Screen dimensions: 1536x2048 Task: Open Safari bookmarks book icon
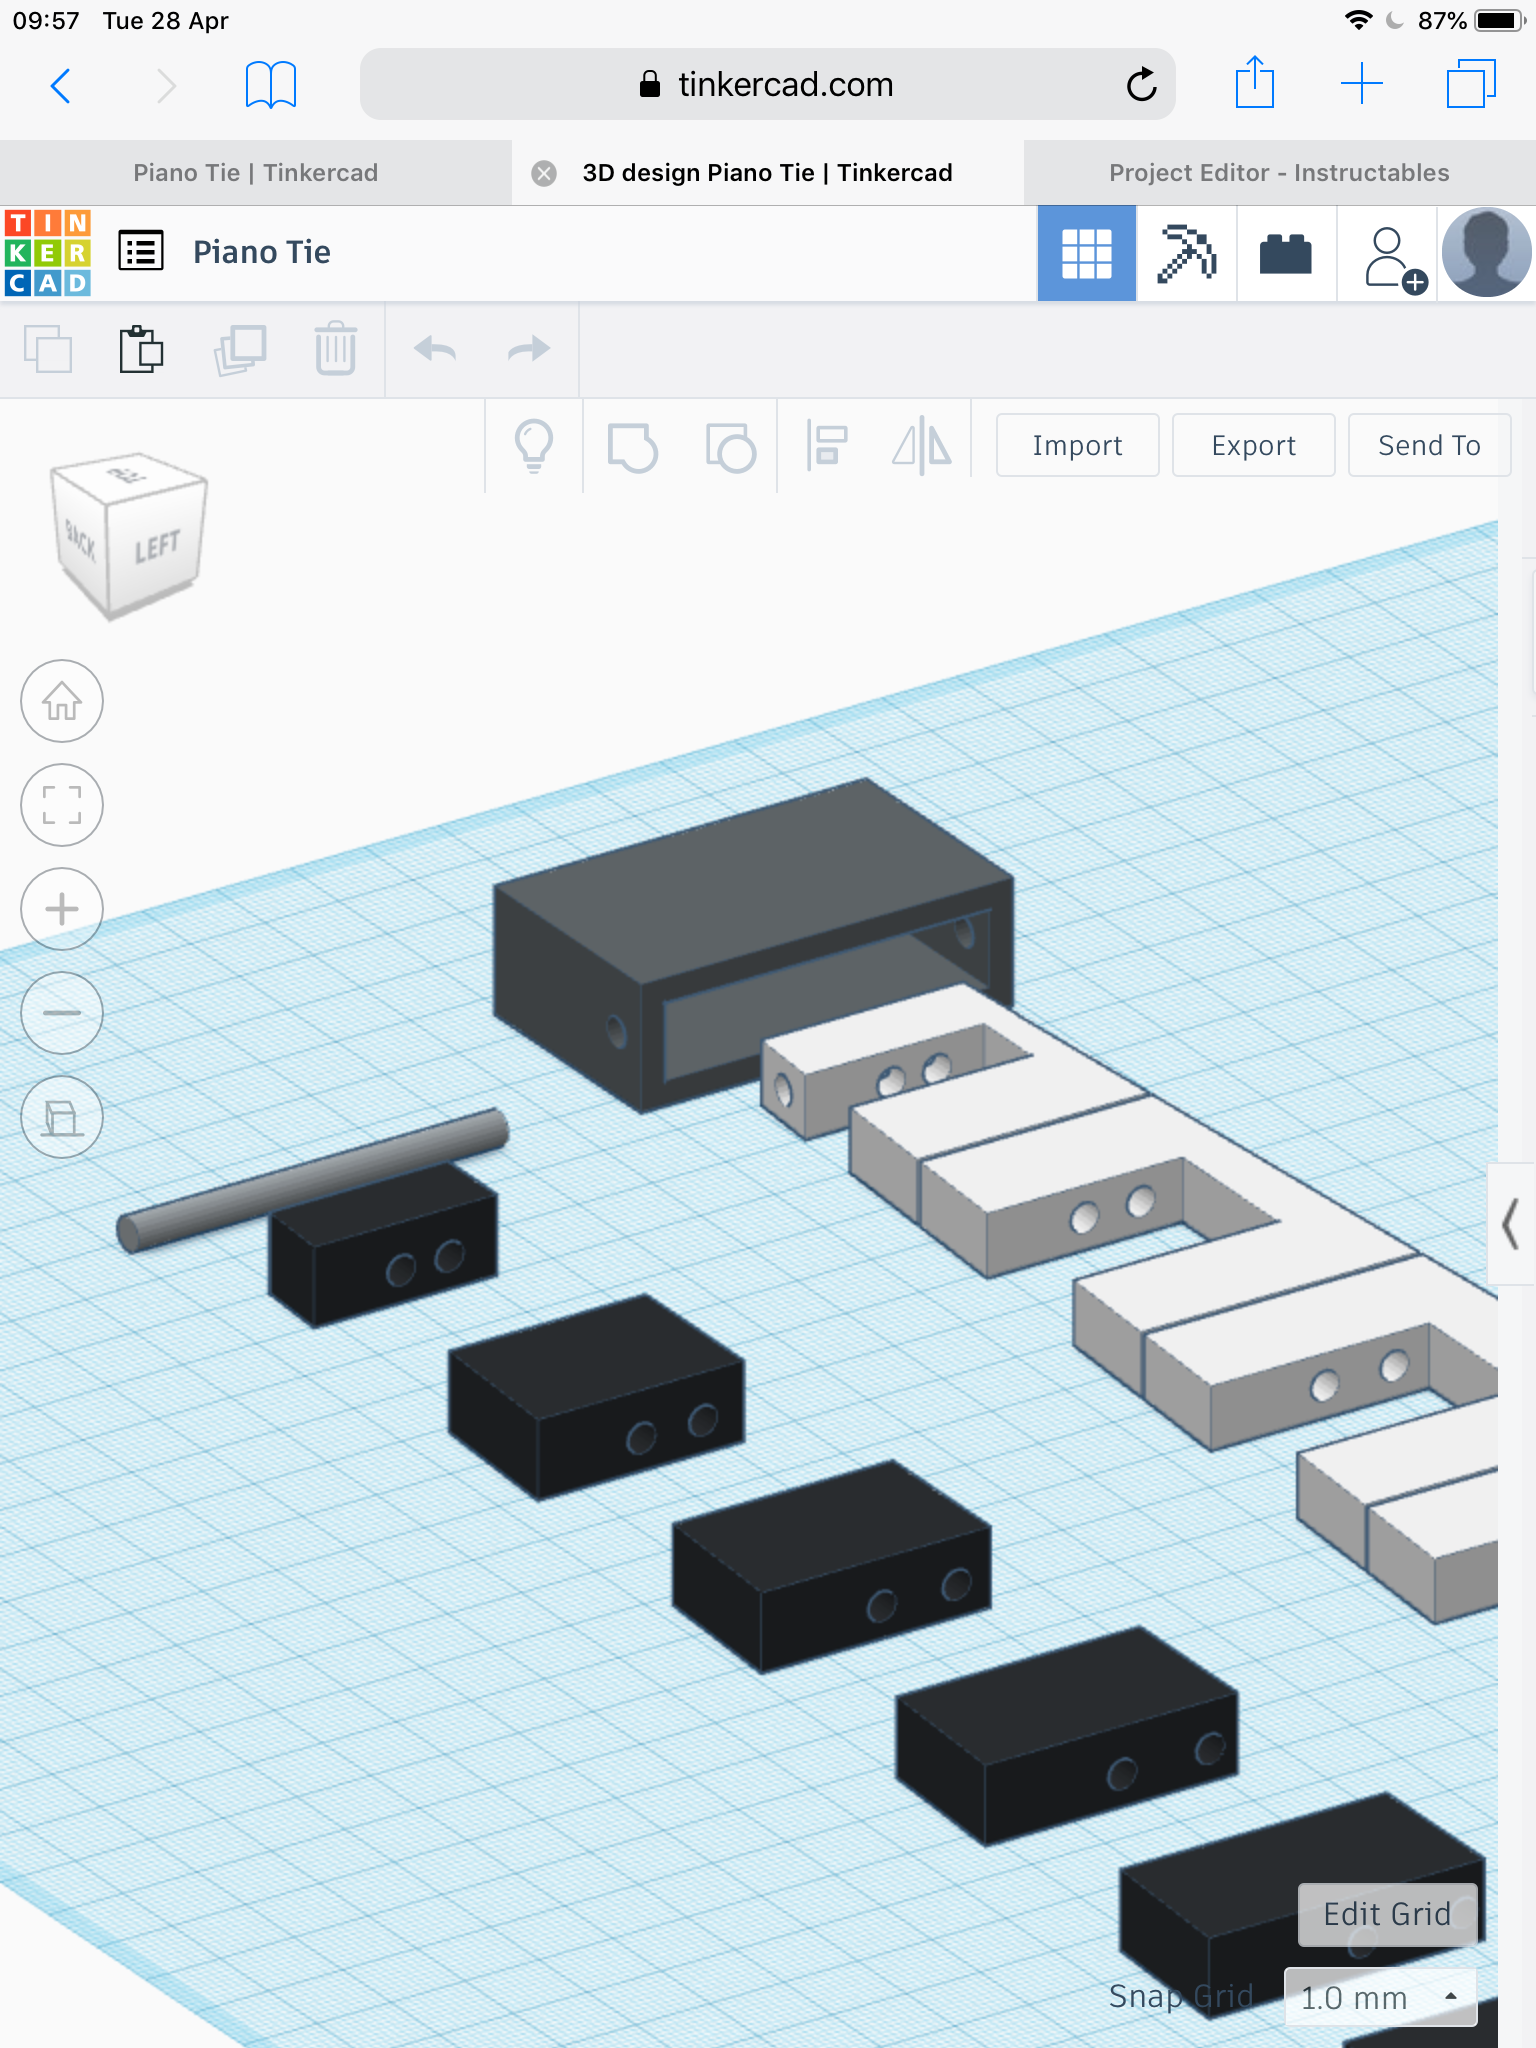(x=271, y=85)
